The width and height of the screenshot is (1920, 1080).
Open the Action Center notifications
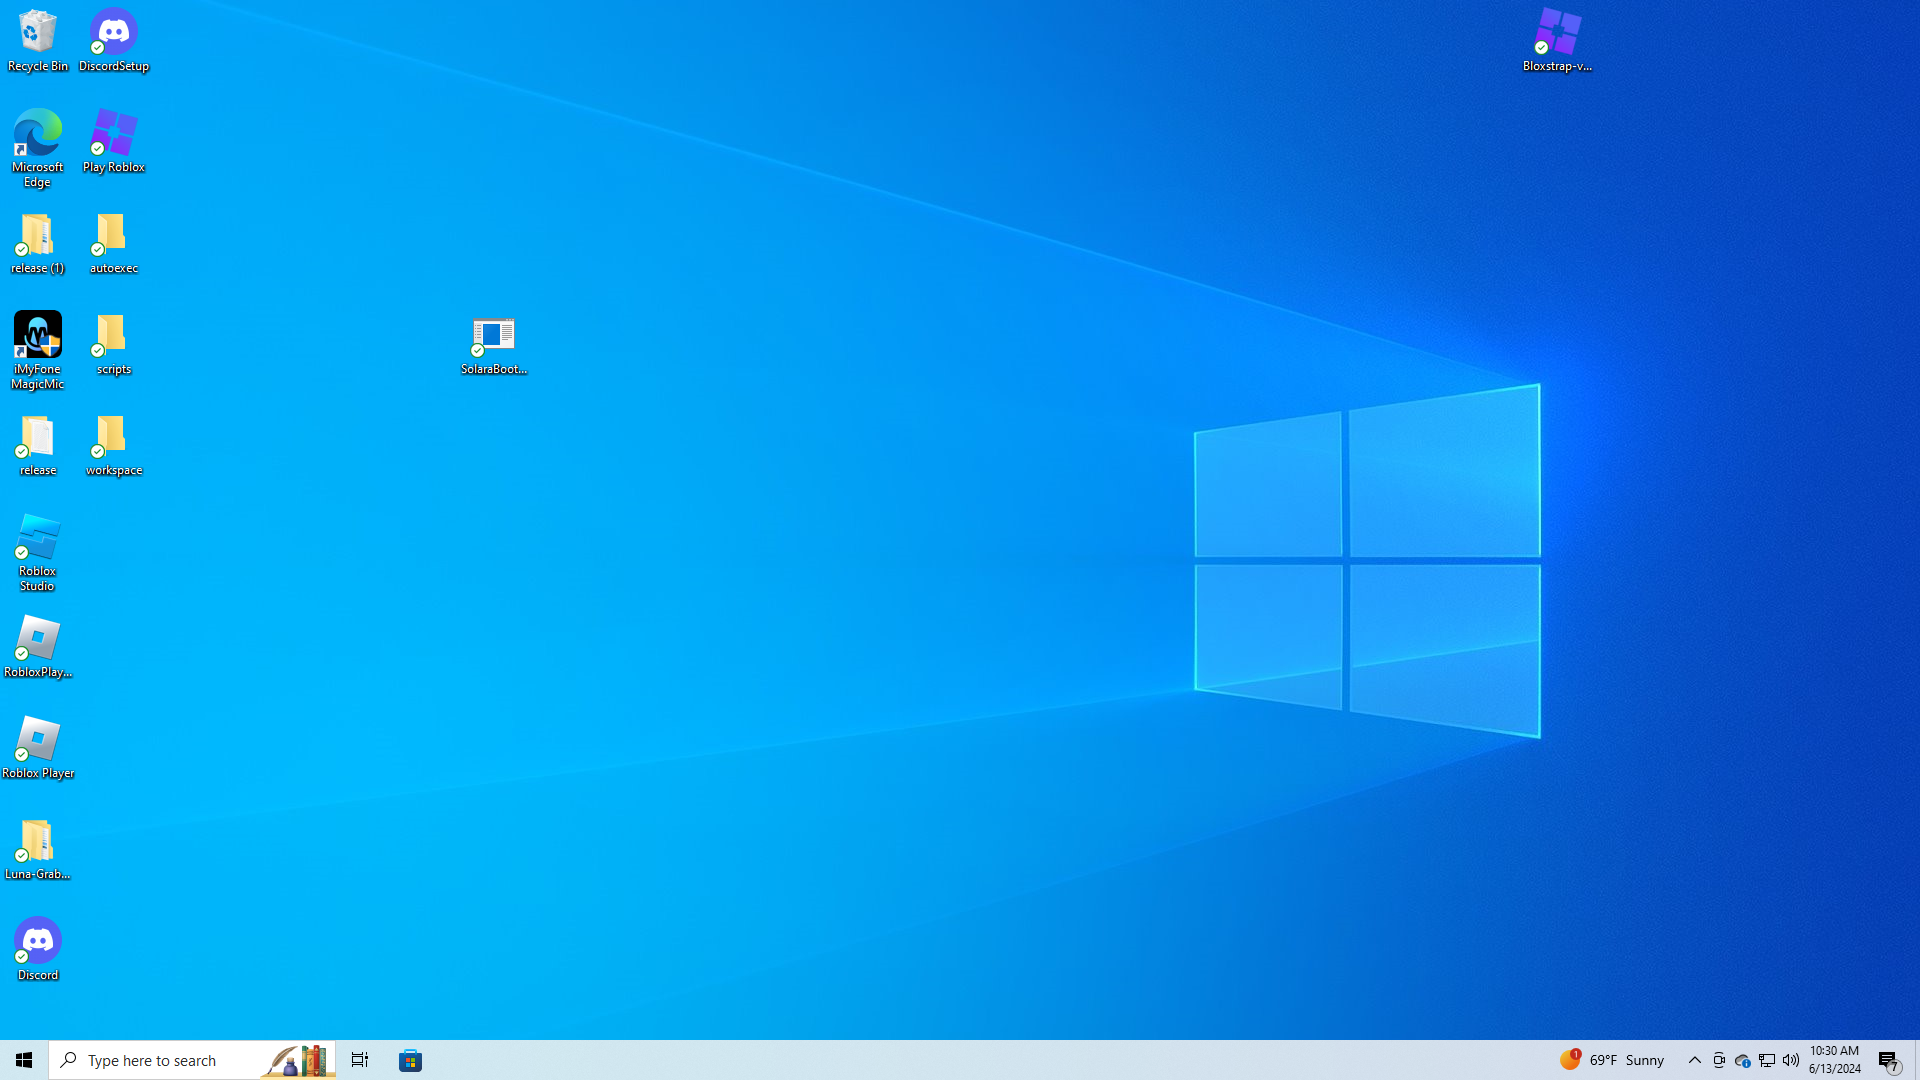click(x=1889, y=1060)
